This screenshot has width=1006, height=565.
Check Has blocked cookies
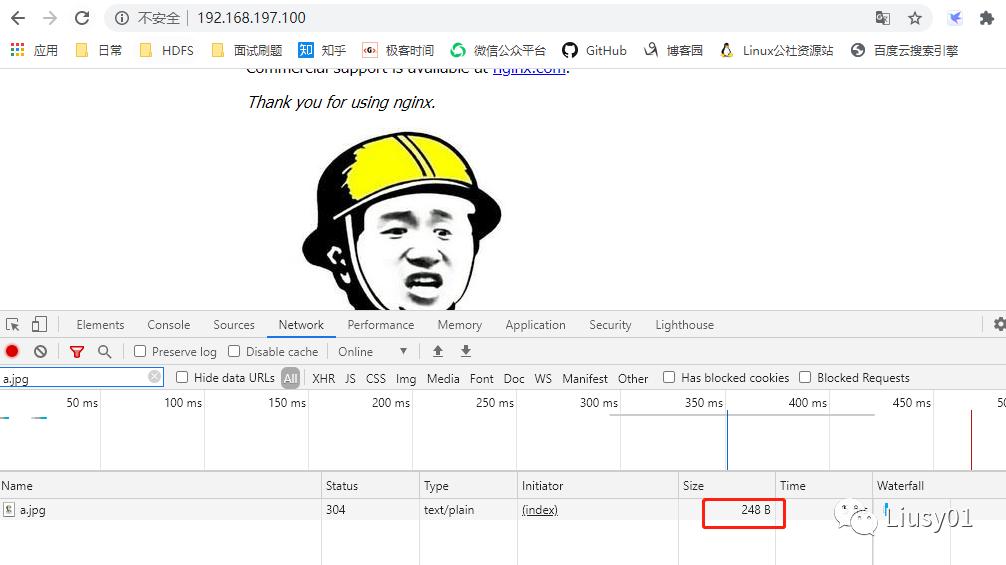coord(669,378)
